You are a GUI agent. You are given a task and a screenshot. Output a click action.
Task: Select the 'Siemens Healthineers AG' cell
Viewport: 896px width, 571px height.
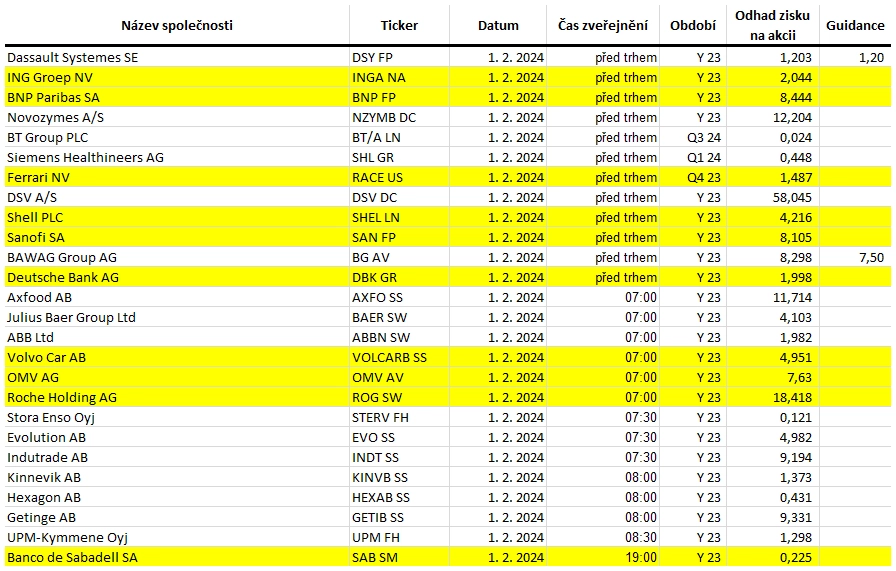(x=177, y=157)
